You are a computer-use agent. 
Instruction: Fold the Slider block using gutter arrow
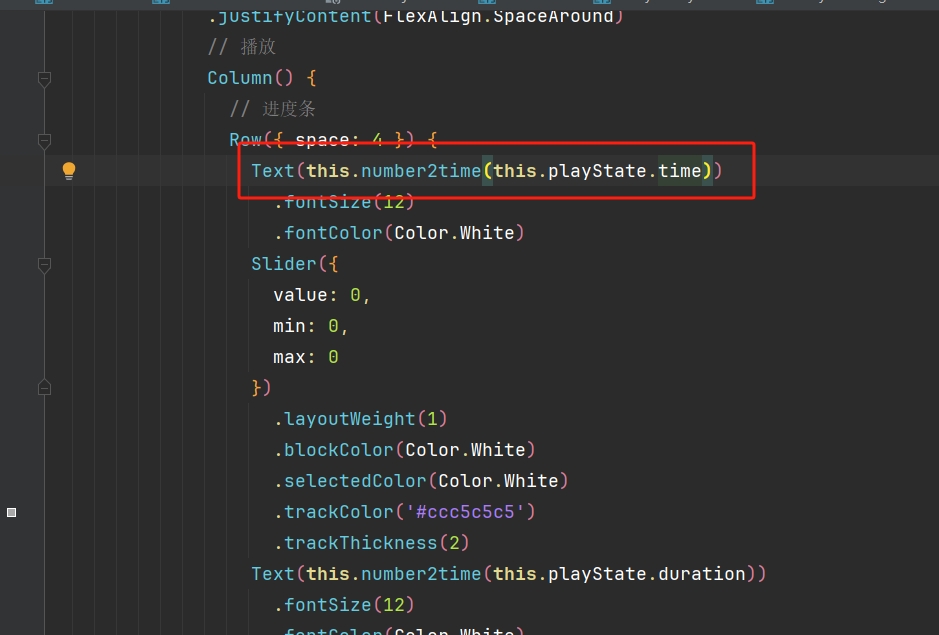click(x=44, y=265)
